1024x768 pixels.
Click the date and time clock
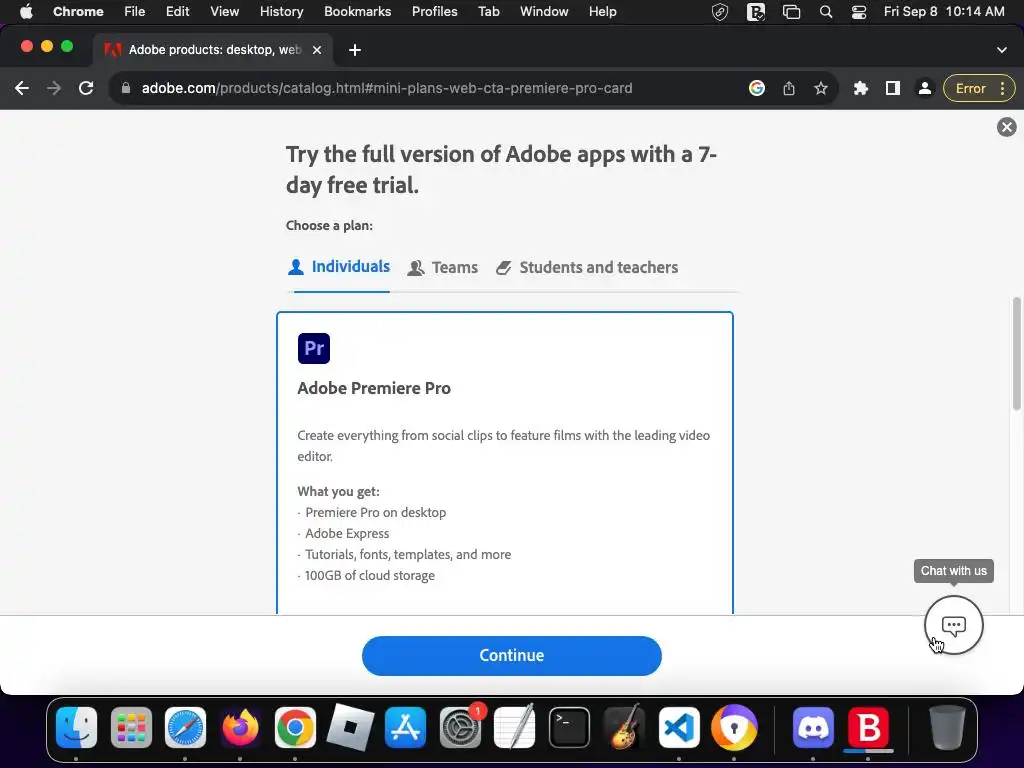[x=944, y=12]
